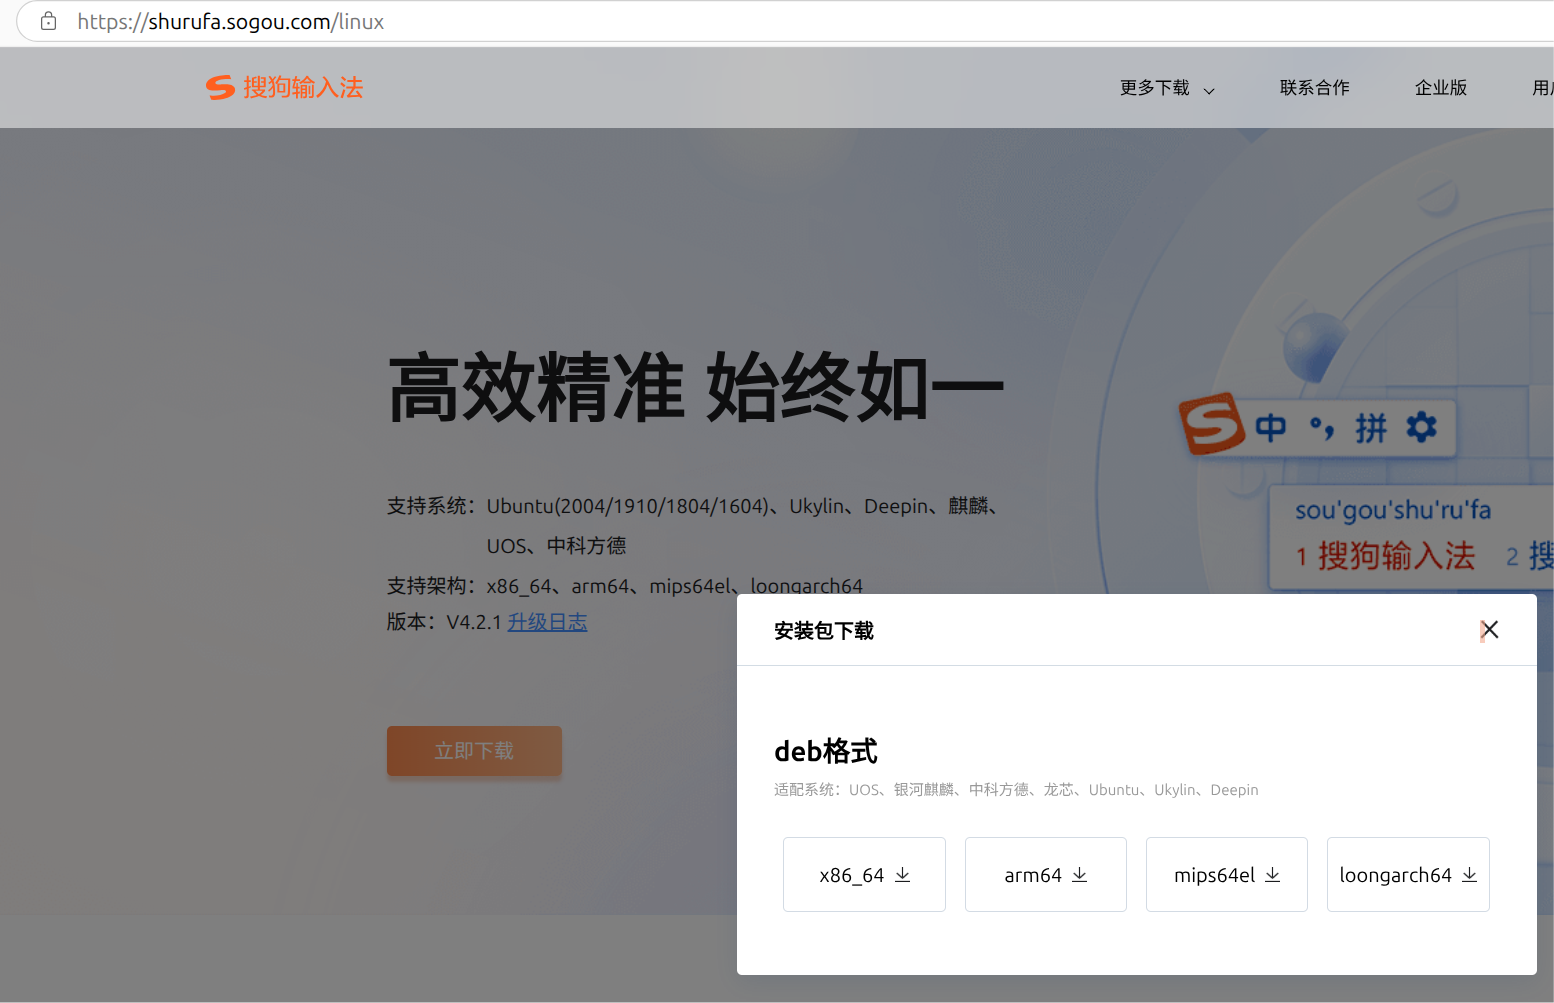Screen dimensions: 1554x1003
Task: Click the 立即下载 button
Action: coord(474,751)
